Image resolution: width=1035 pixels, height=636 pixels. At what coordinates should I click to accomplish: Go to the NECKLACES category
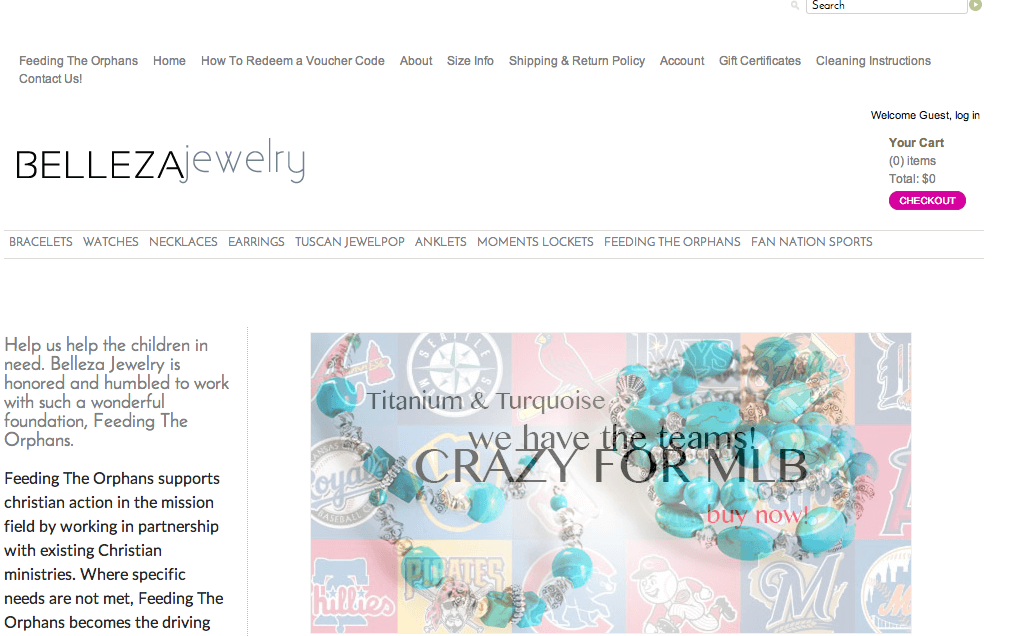(183, 242)
